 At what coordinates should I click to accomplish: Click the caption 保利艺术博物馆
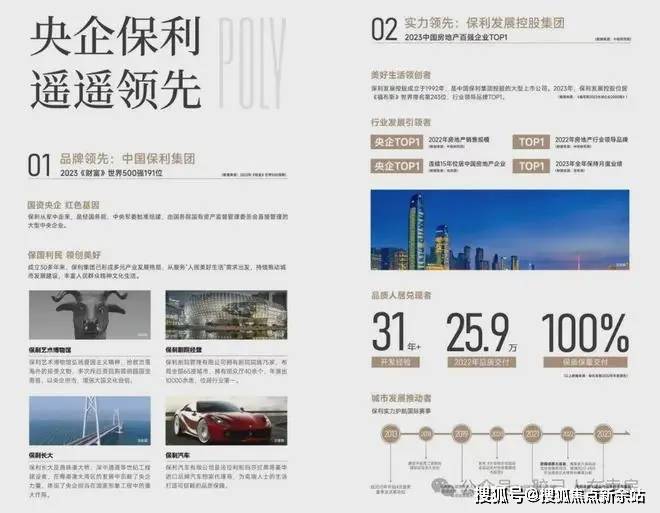[50, 350]
